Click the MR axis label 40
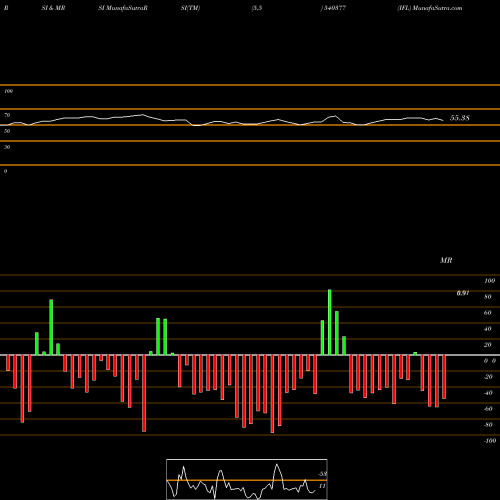The image size is (500, 500). (x=488, y=329)
